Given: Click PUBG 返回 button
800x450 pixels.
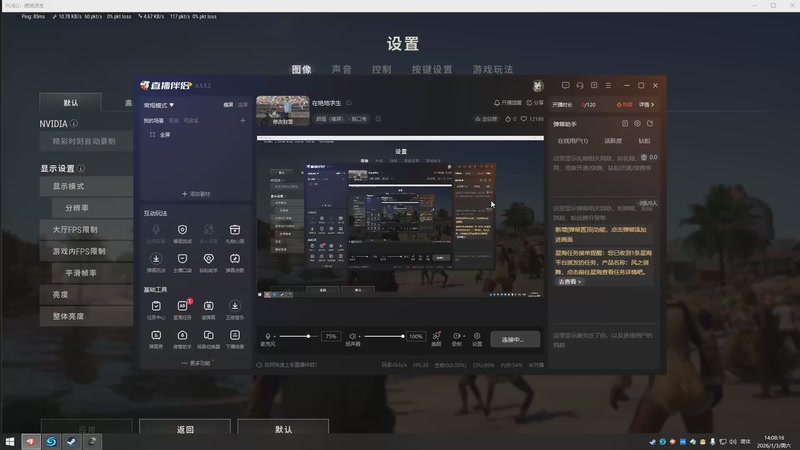Looking at the screenshot, I should click(x=185, y=428).
